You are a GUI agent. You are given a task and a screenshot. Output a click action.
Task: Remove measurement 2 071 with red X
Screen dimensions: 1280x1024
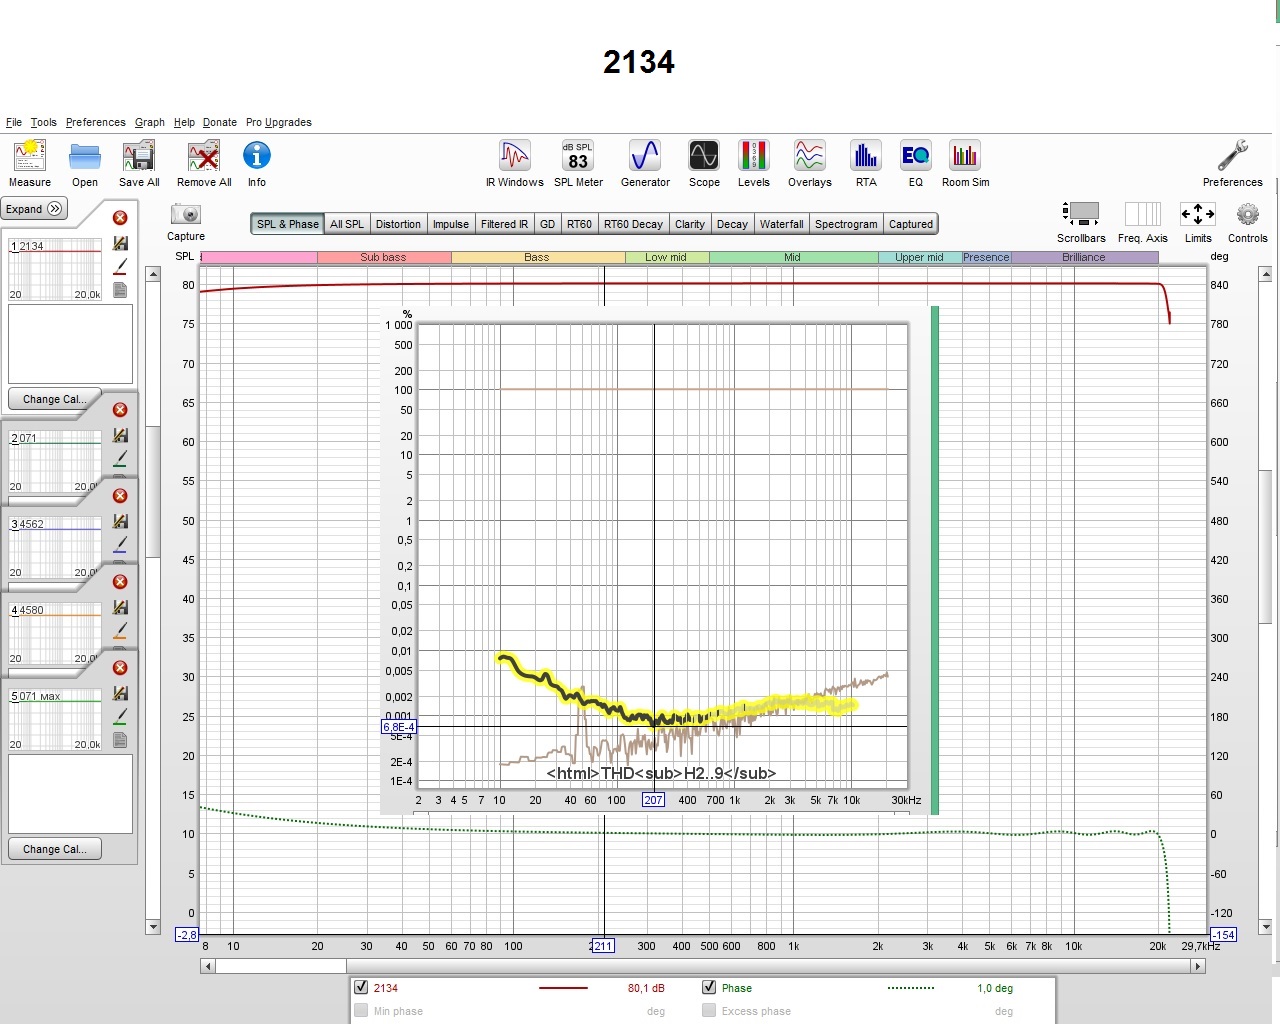120,410
